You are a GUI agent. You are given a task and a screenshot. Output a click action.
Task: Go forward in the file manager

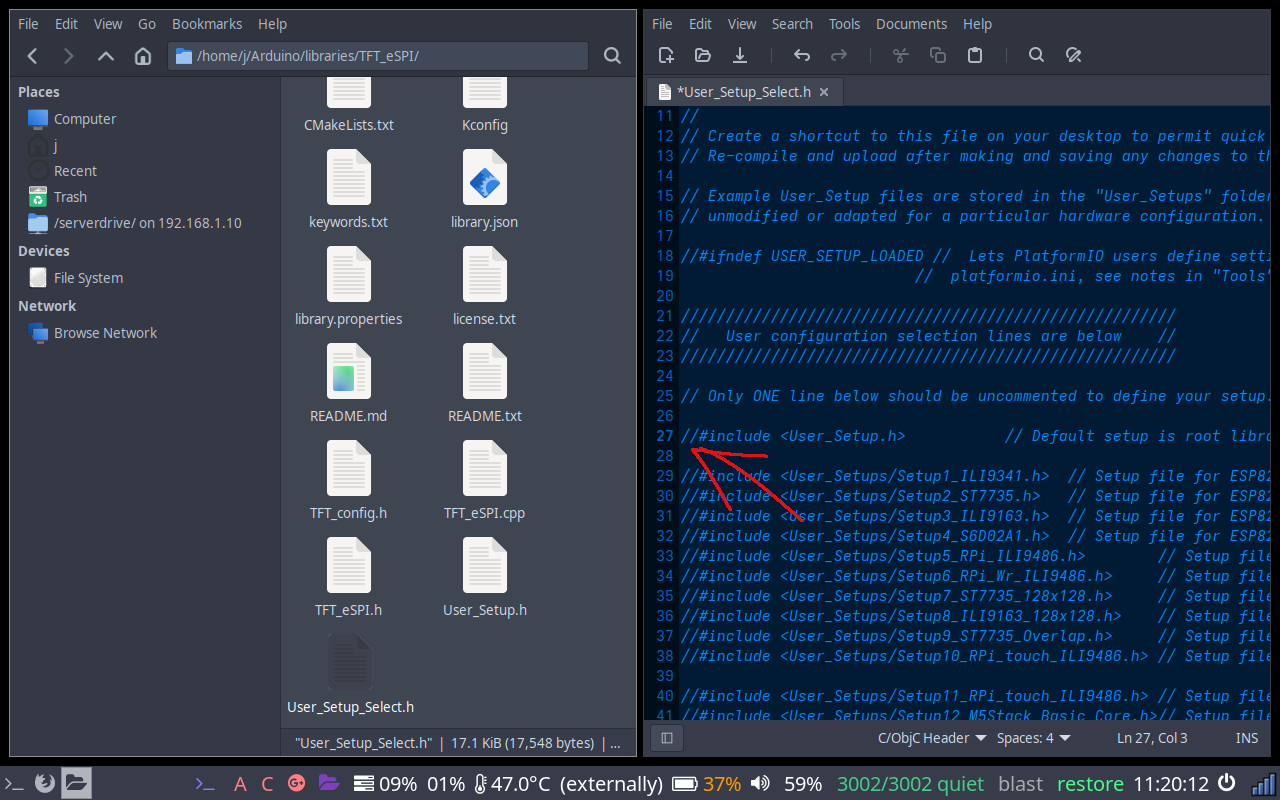click(68, 56)
